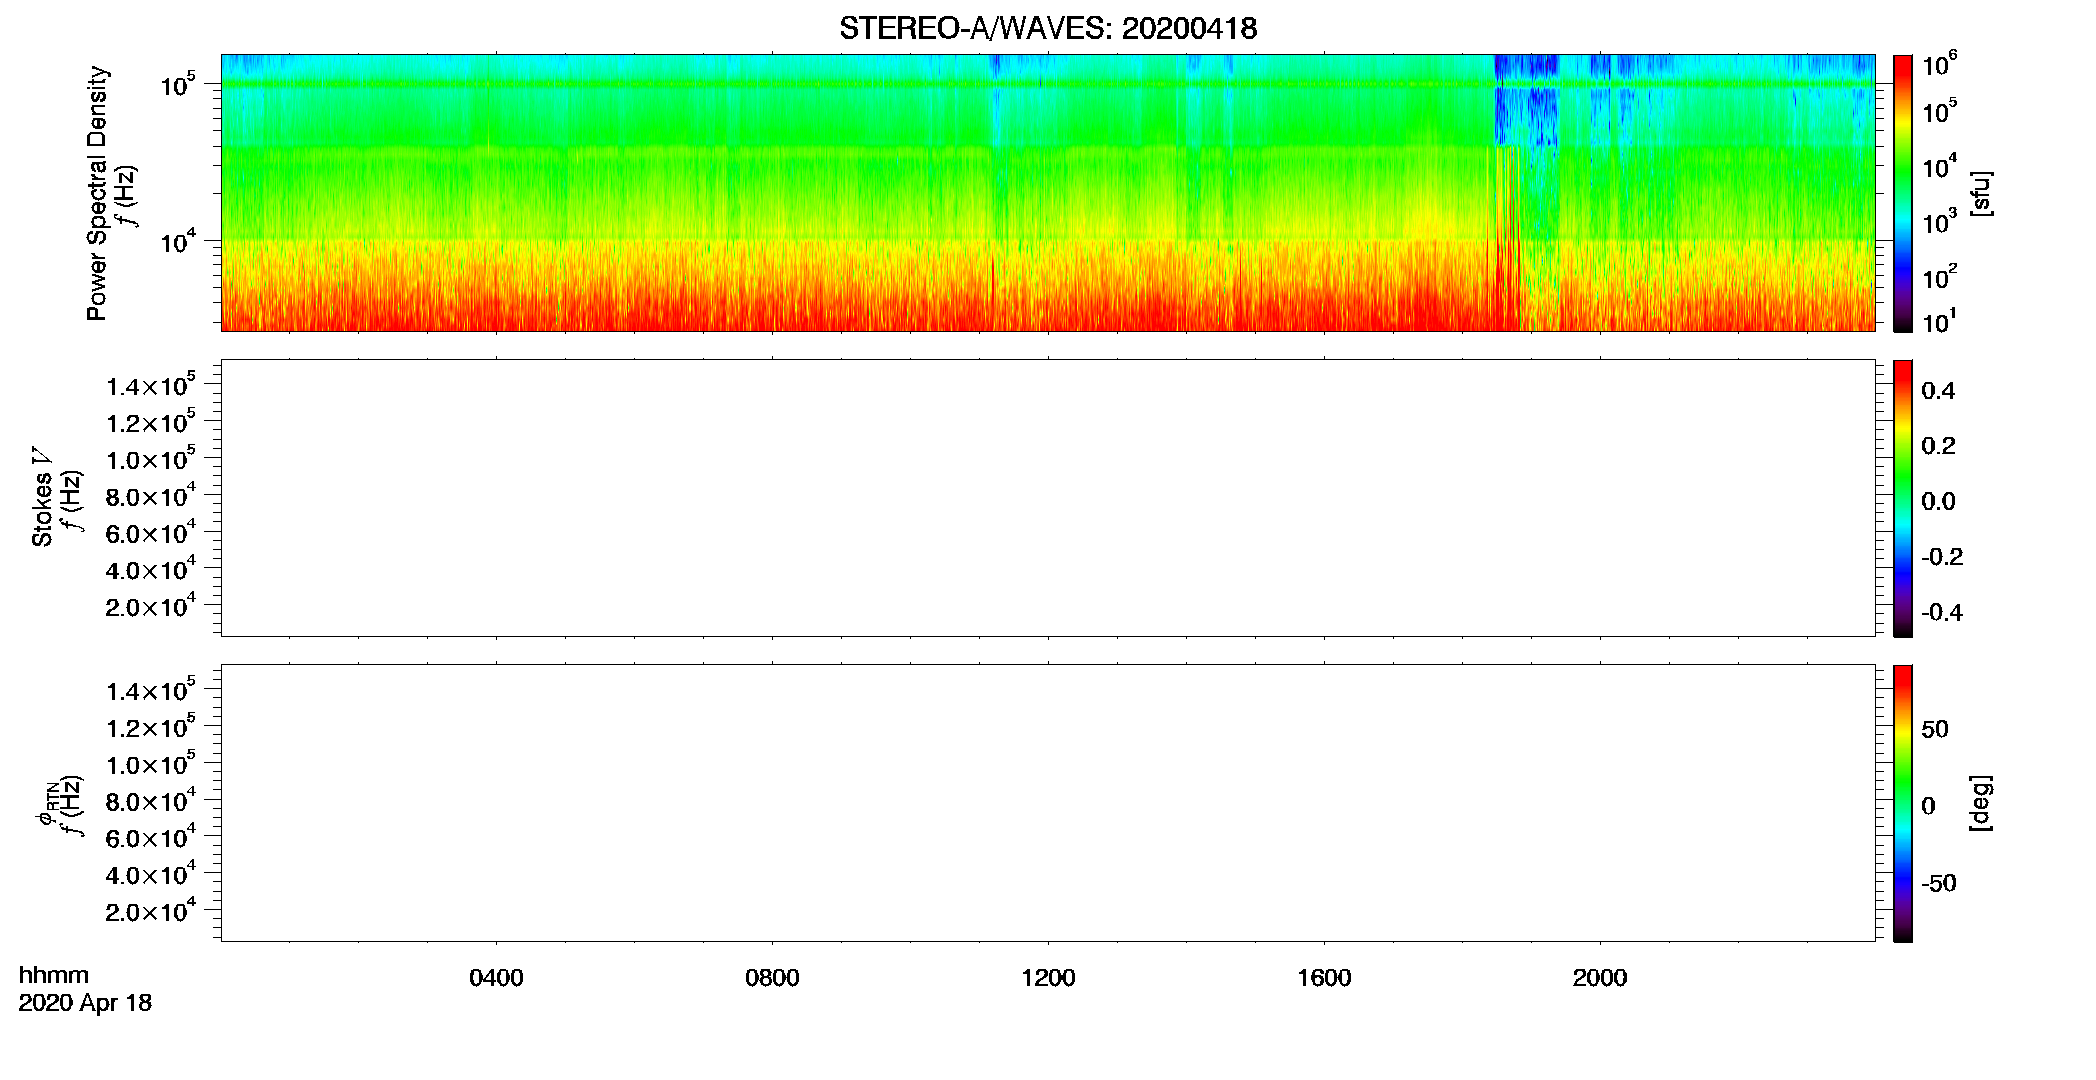Click the 1600 time tick label

[x=1324, y=978]
